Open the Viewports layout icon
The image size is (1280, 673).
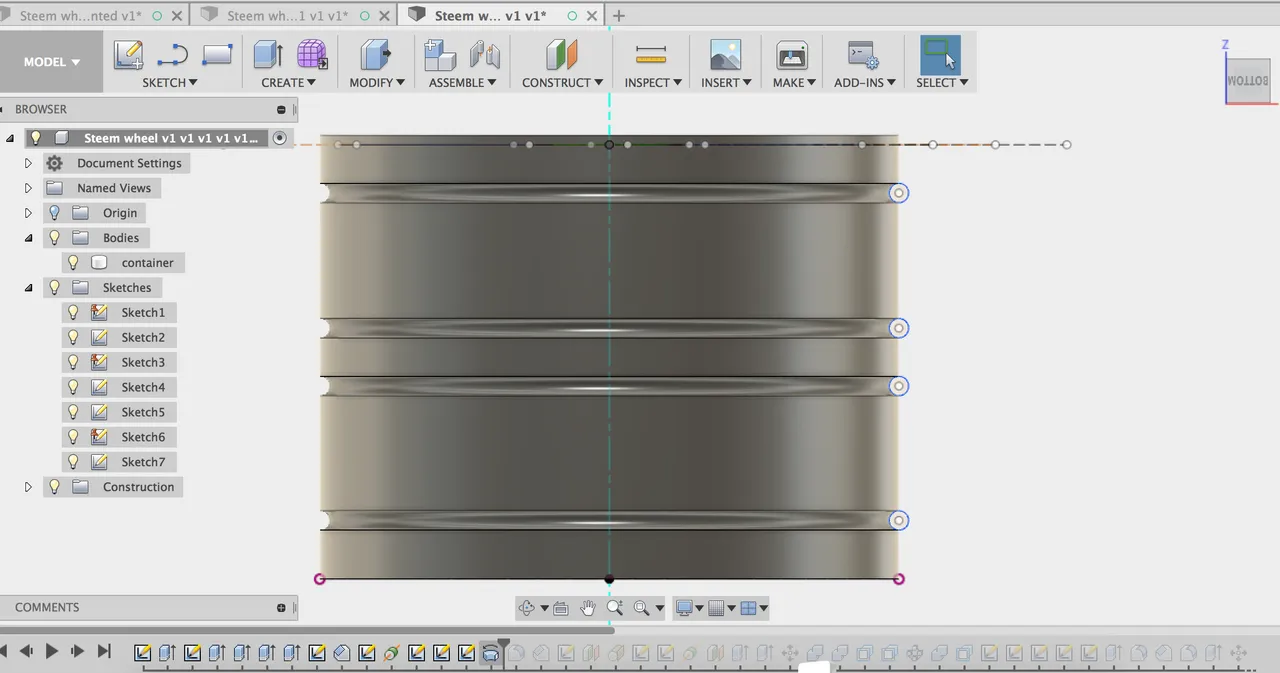(x=748, y=608)
